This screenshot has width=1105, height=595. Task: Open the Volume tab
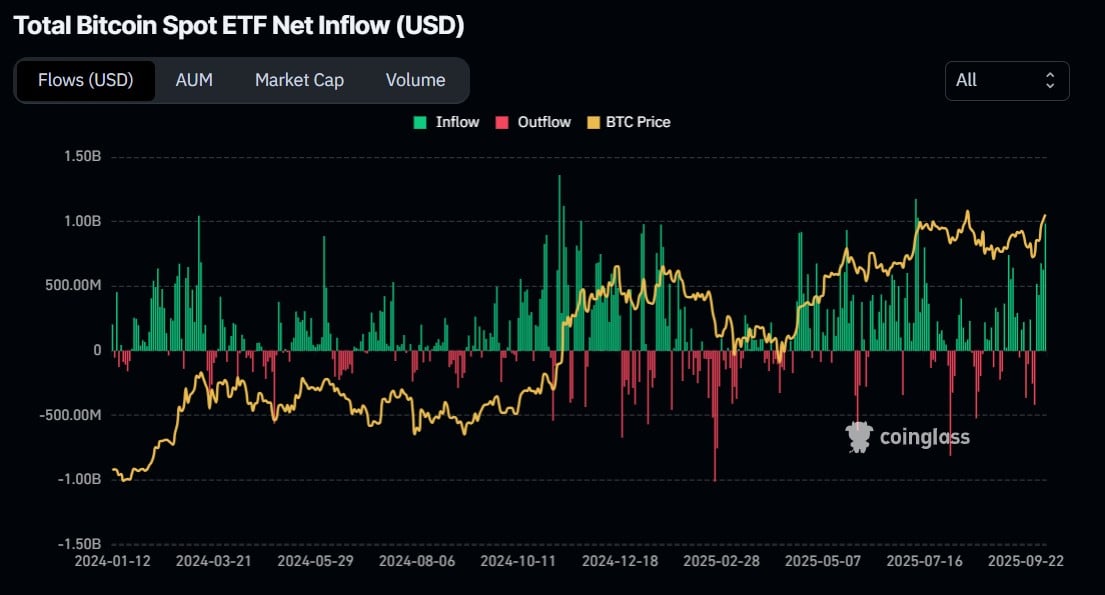pyautogui.click(x=415, y=80)
